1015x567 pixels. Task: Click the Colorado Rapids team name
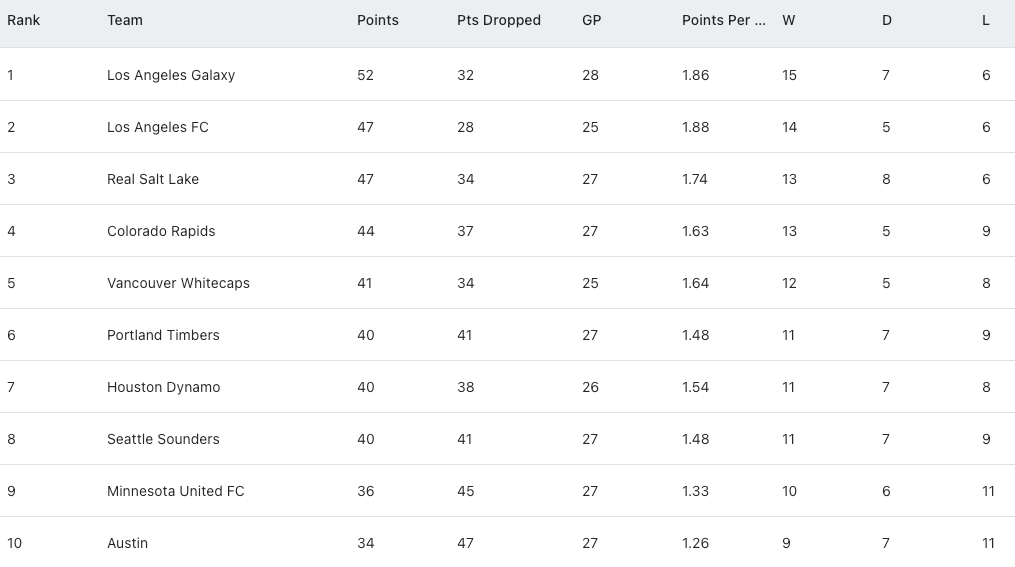click(161, 231)
